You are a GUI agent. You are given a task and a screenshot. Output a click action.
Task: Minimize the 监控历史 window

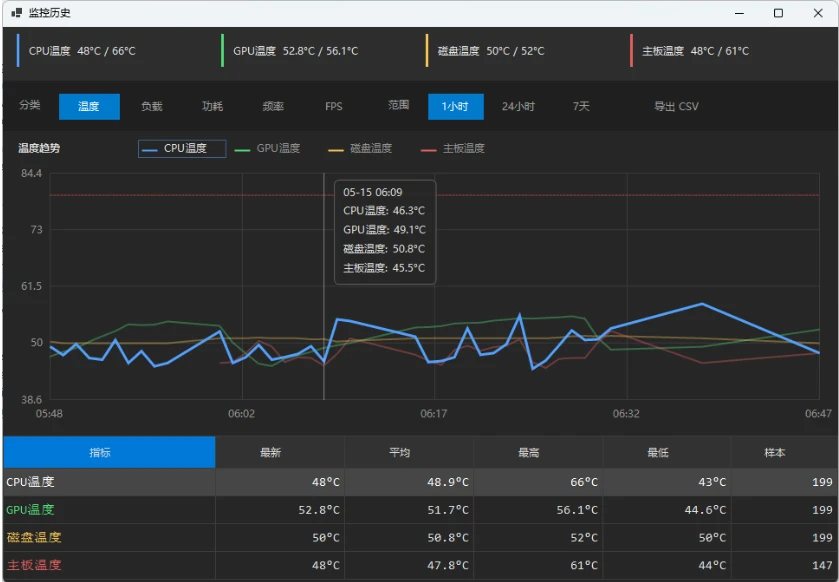739,13
